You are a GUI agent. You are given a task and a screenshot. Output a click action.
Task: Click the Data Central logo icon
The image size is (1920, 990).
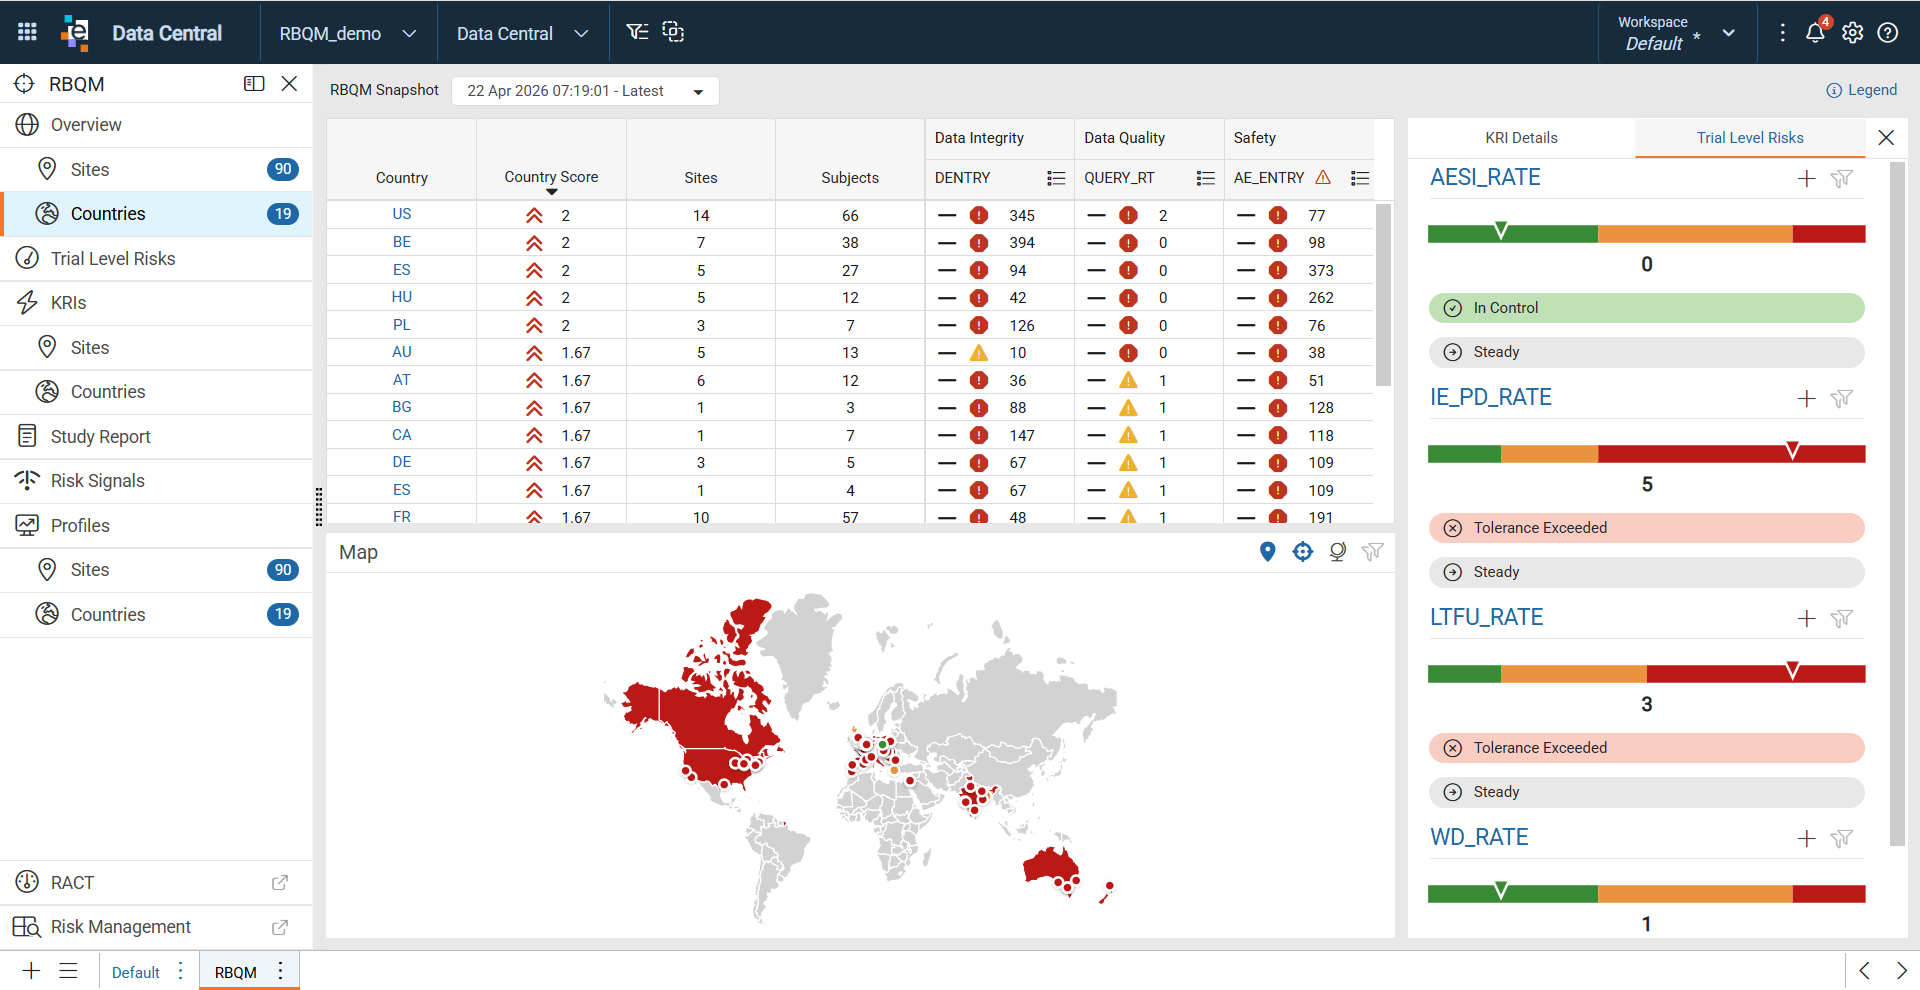click(75, 32)
